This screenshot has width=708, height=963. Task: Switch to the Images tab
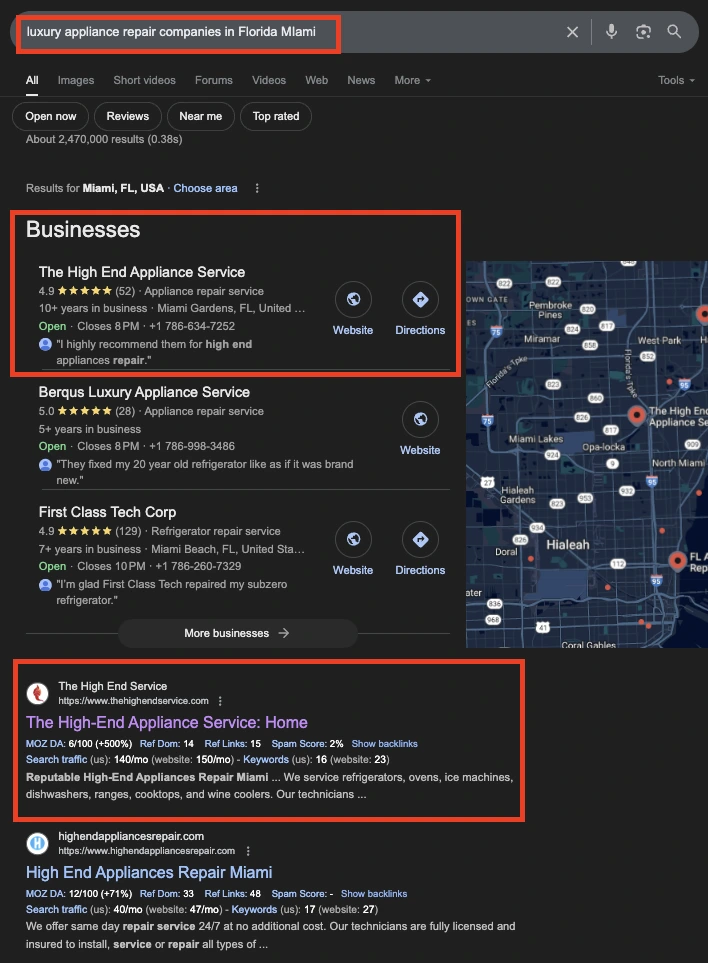pyautogui.click(x=76, y=80)
